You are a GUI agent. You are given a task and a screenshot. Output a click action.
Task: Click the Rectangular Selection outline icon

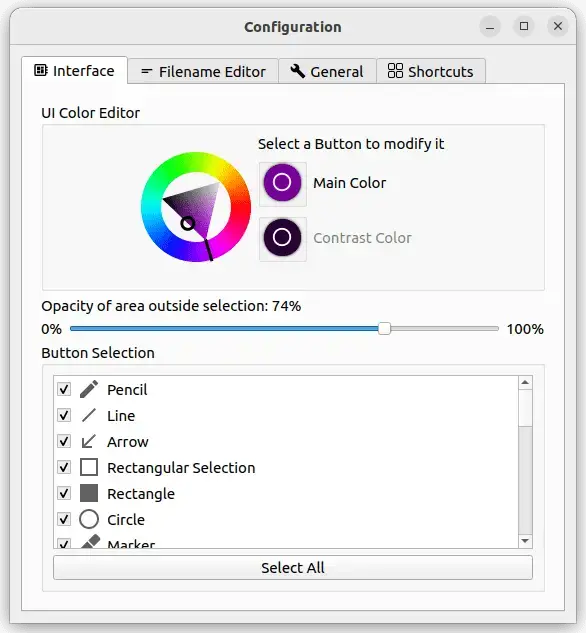pyautogui.click(x=89, y=467)
